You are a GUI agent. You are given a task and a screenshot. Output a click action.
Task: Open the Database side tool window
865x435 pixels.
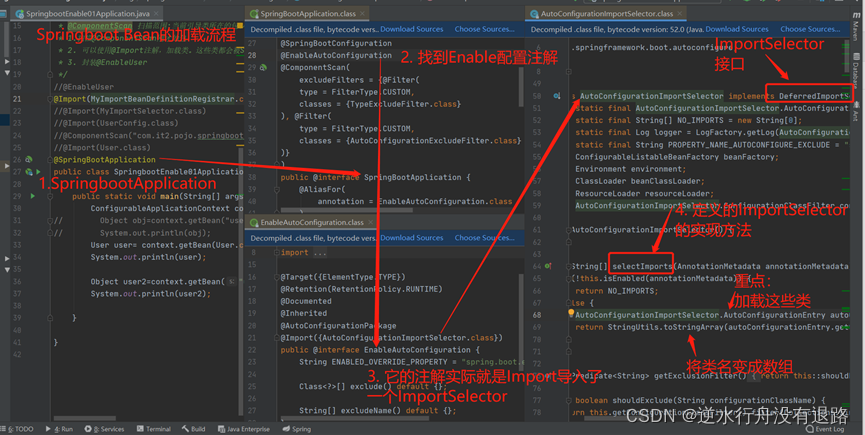pos(856,69)
